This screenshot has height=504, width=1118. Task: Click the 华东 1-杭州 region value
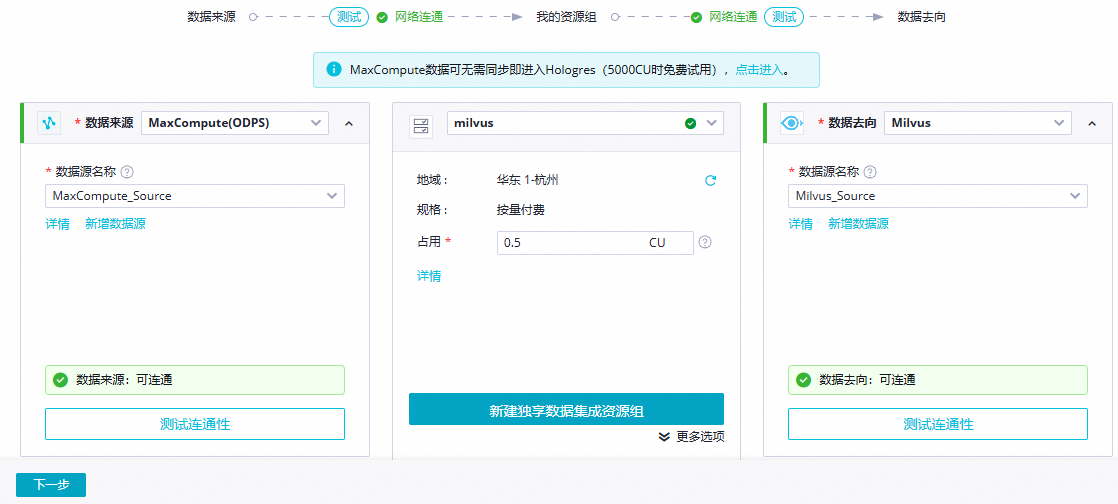(528, 180)
